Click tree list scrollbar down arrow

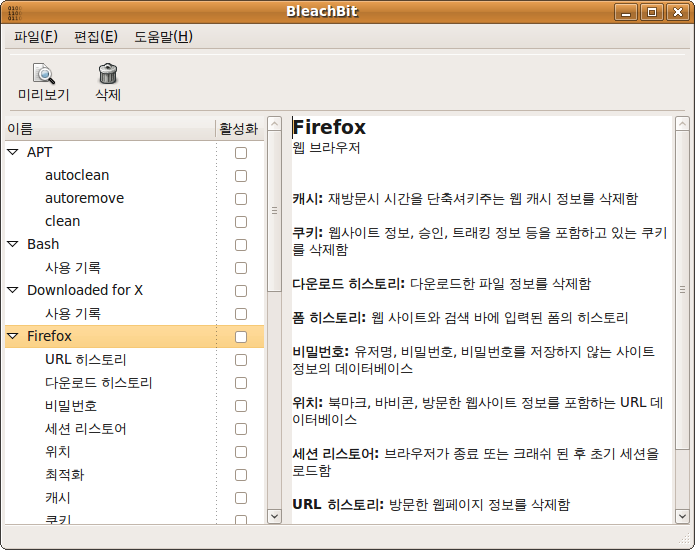[x=274, y=516]
